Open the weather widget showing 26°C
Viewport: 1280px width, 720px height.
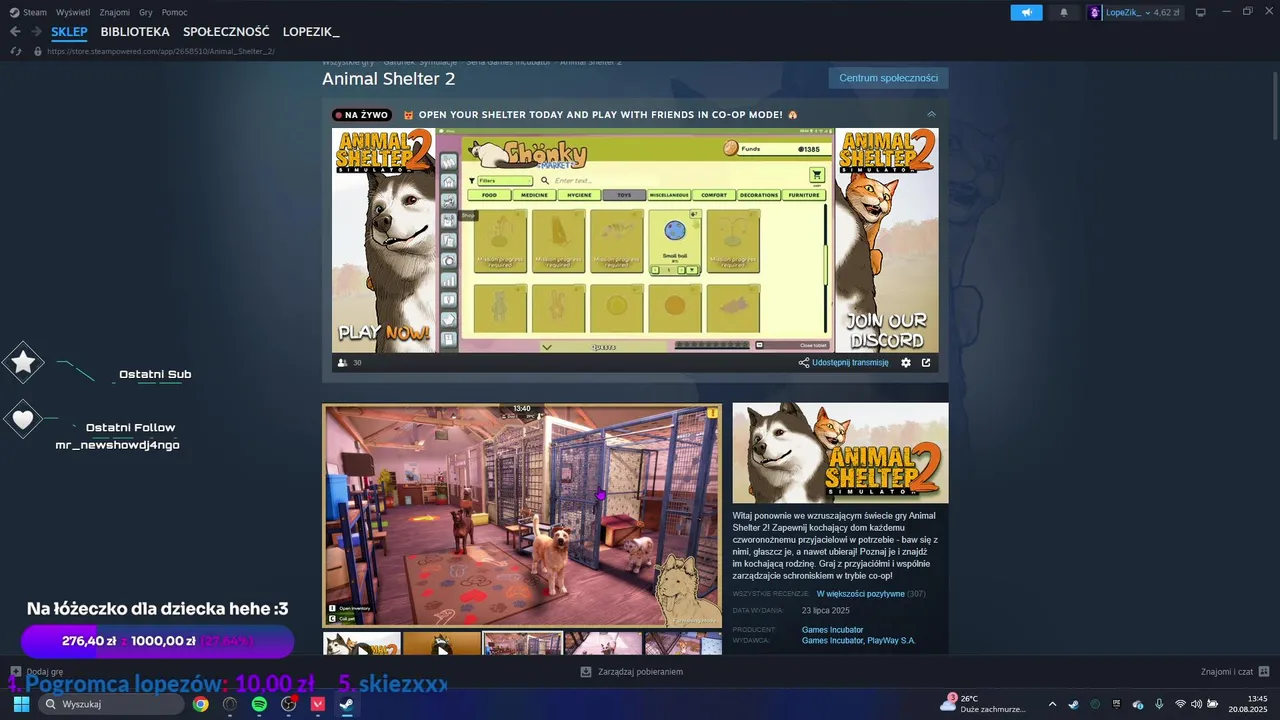983,704
